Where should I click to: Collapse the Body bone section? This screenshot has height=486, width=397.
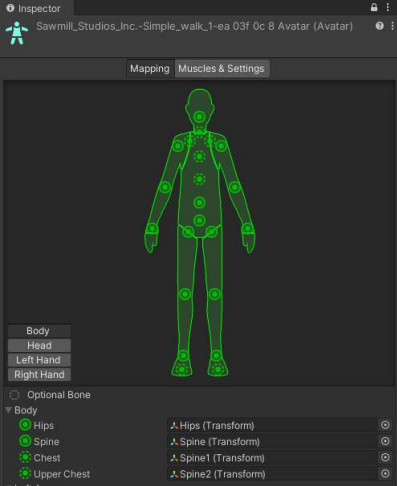coord(9,410)
